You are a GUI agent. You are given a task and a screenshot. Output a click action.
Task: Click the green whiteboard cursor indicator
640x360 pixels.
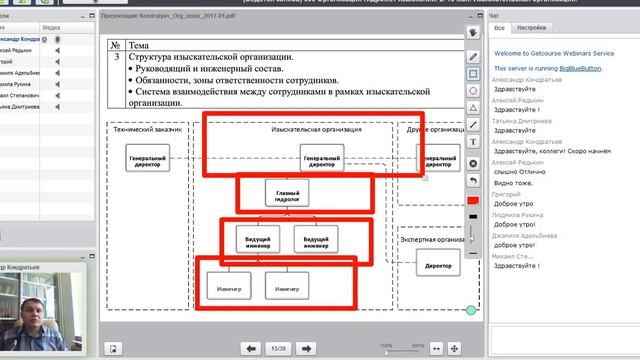coord(471,310)
